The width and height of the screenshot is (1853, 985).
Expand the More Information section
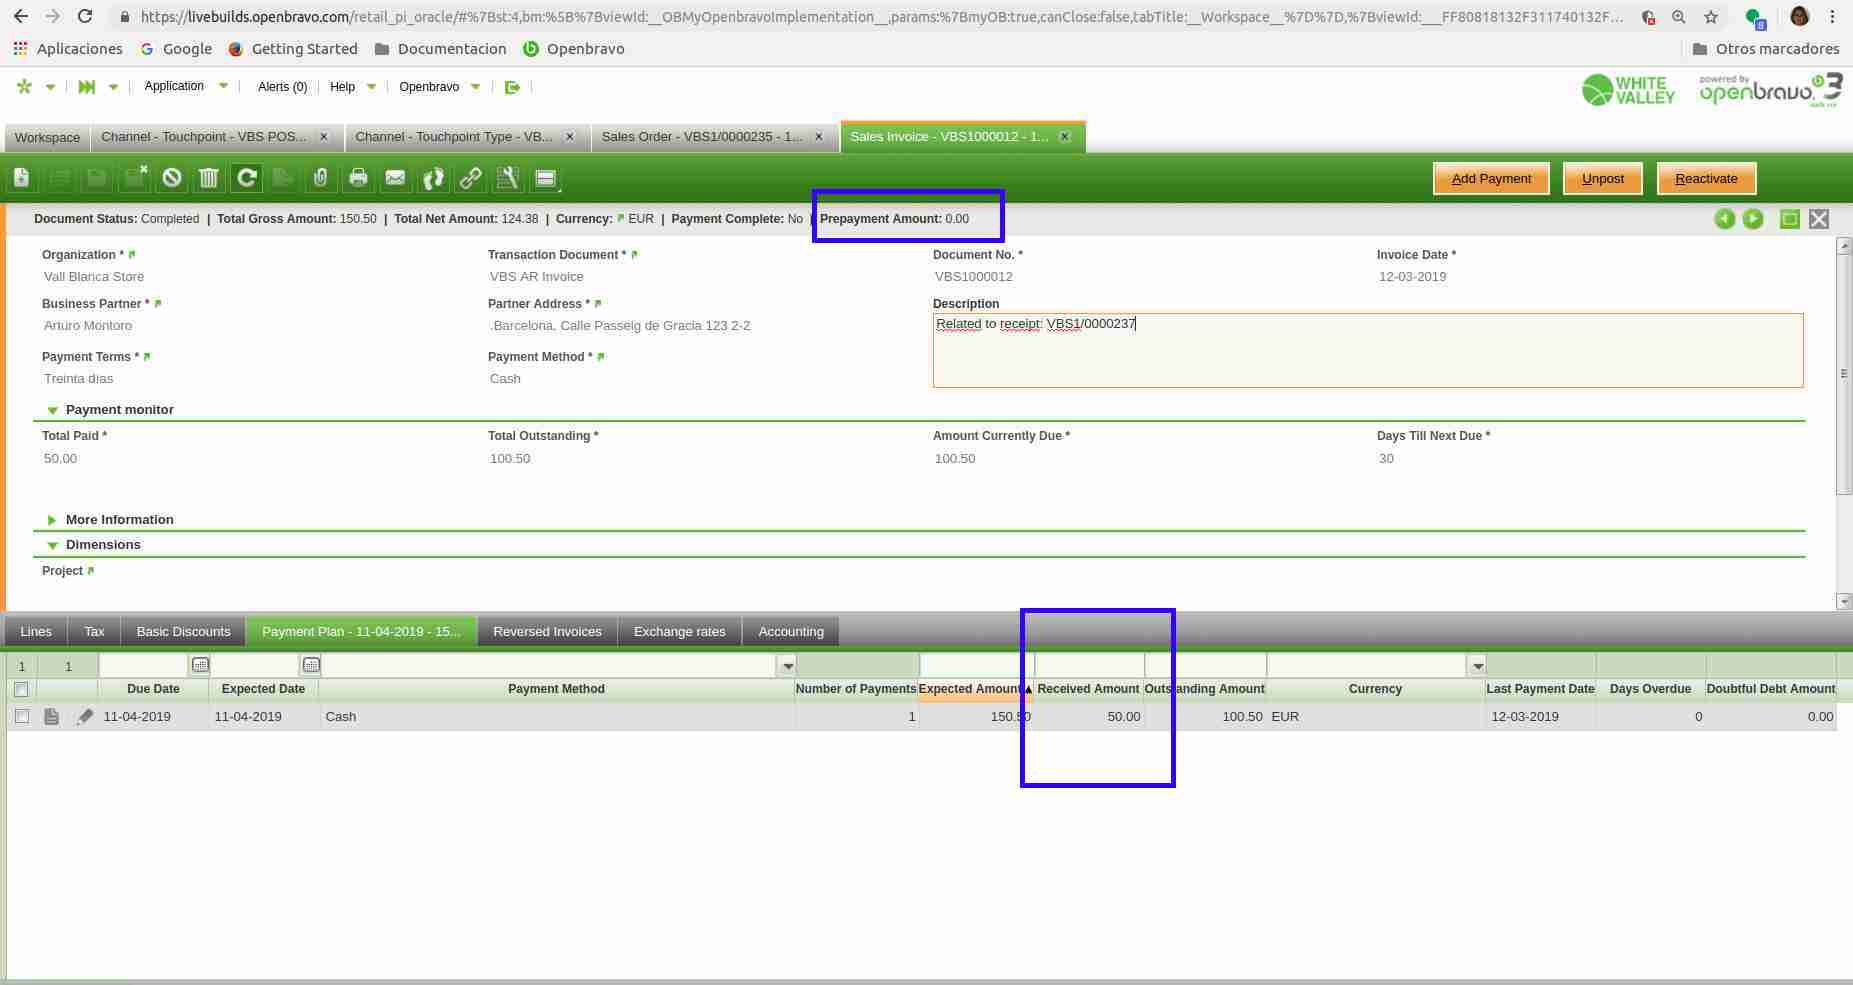(53, 520)
